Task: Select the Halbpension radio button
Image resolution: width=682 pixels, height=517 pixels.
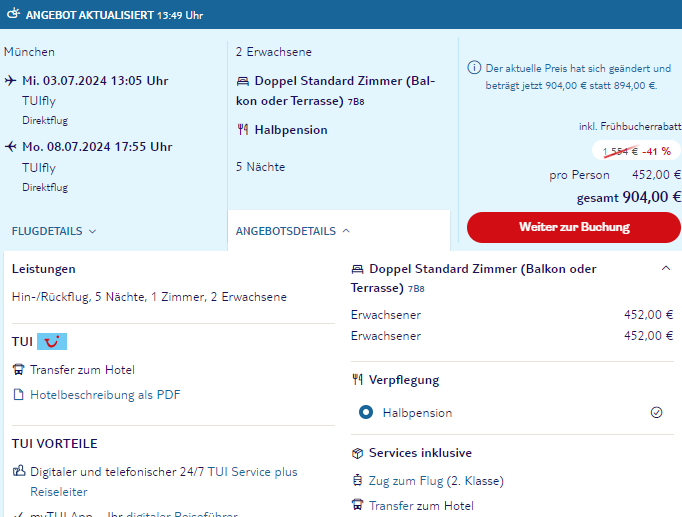Action: 366,412
